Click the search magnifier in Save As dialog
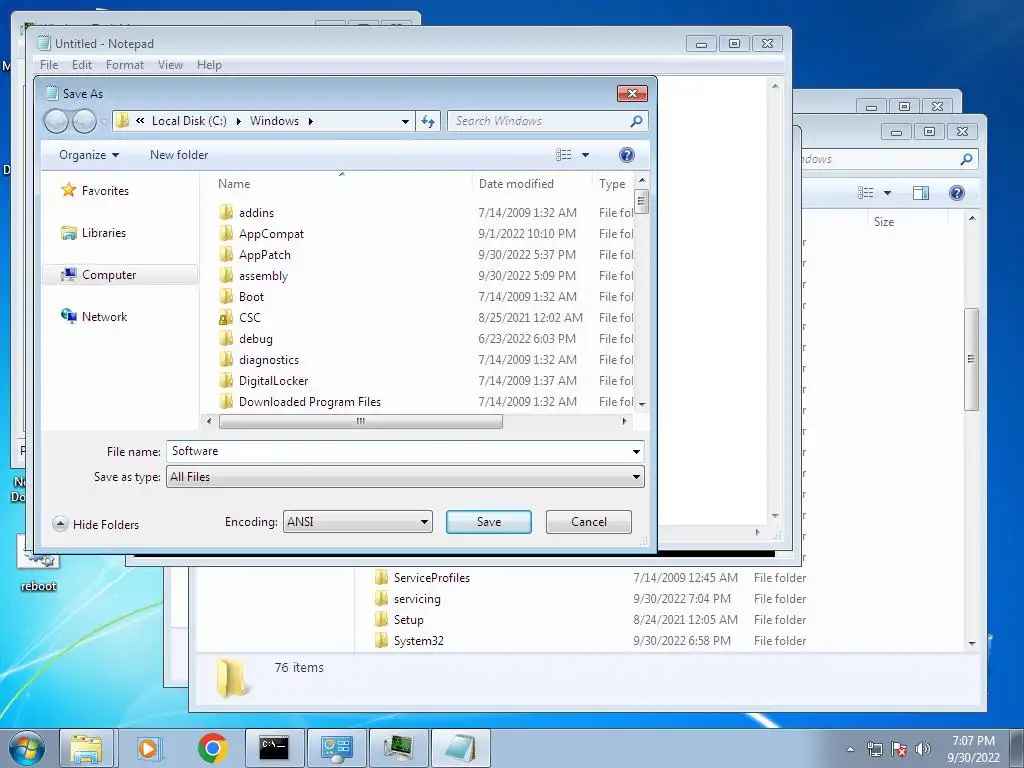The image size is (1024, 768). tap(636, 121)
